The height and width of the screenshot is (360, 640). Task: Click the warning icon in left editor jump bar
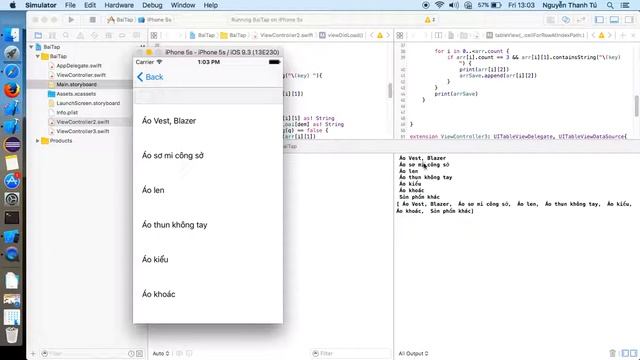click(380, 36)
